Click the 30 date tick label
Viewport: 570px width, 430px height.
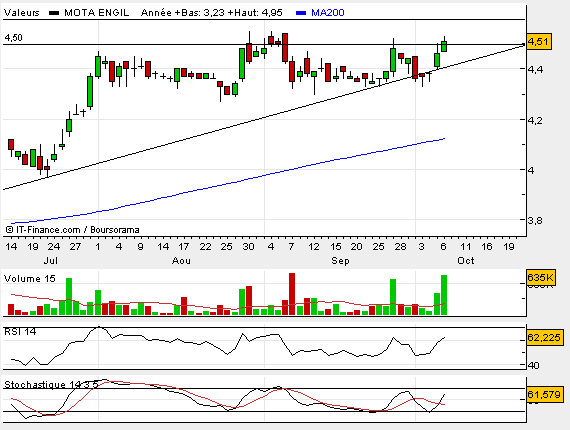(248, 246)
